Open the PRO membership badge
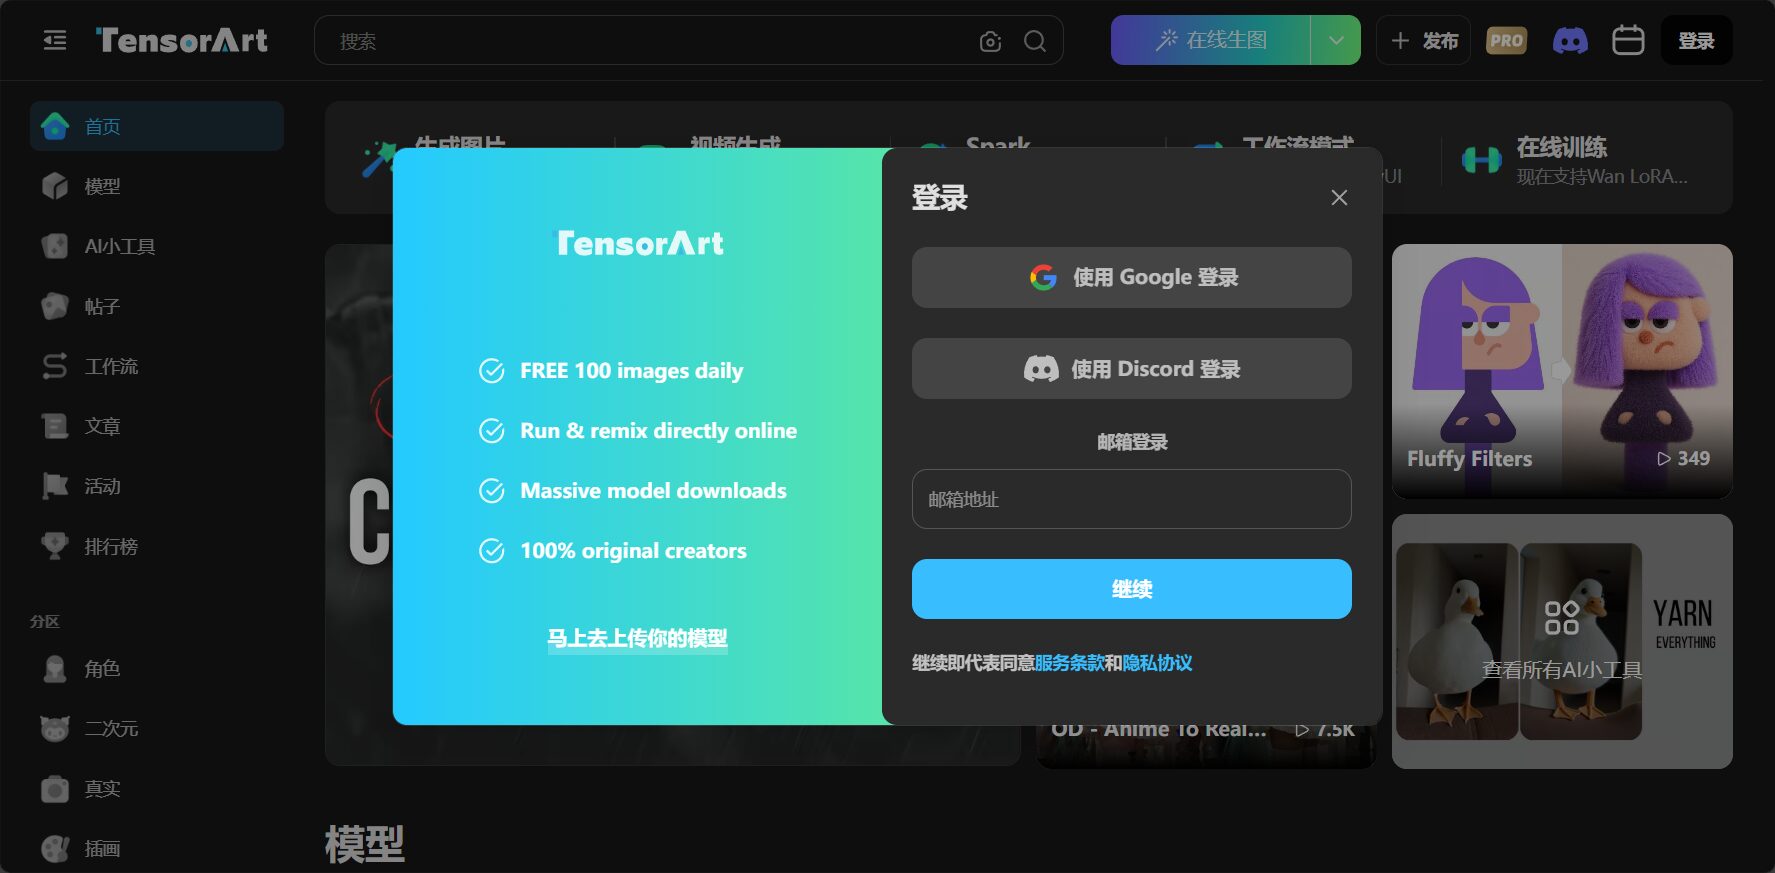1775x873 pixels. [x=1506, y=40]
